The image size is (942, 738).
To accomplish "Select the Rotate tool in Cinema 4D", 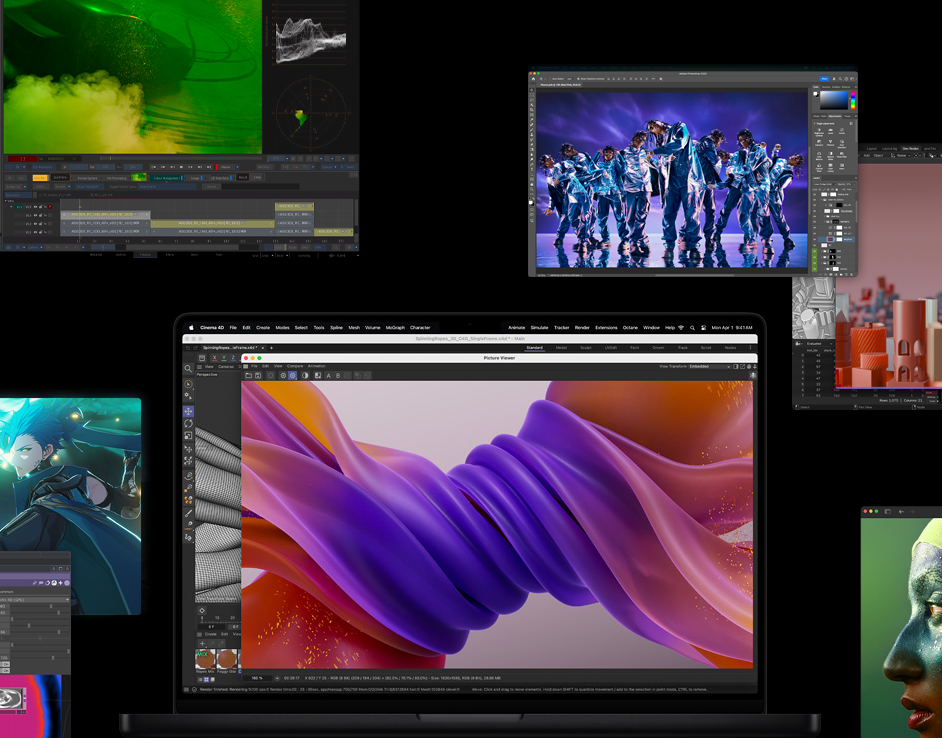I will point(188,423).
